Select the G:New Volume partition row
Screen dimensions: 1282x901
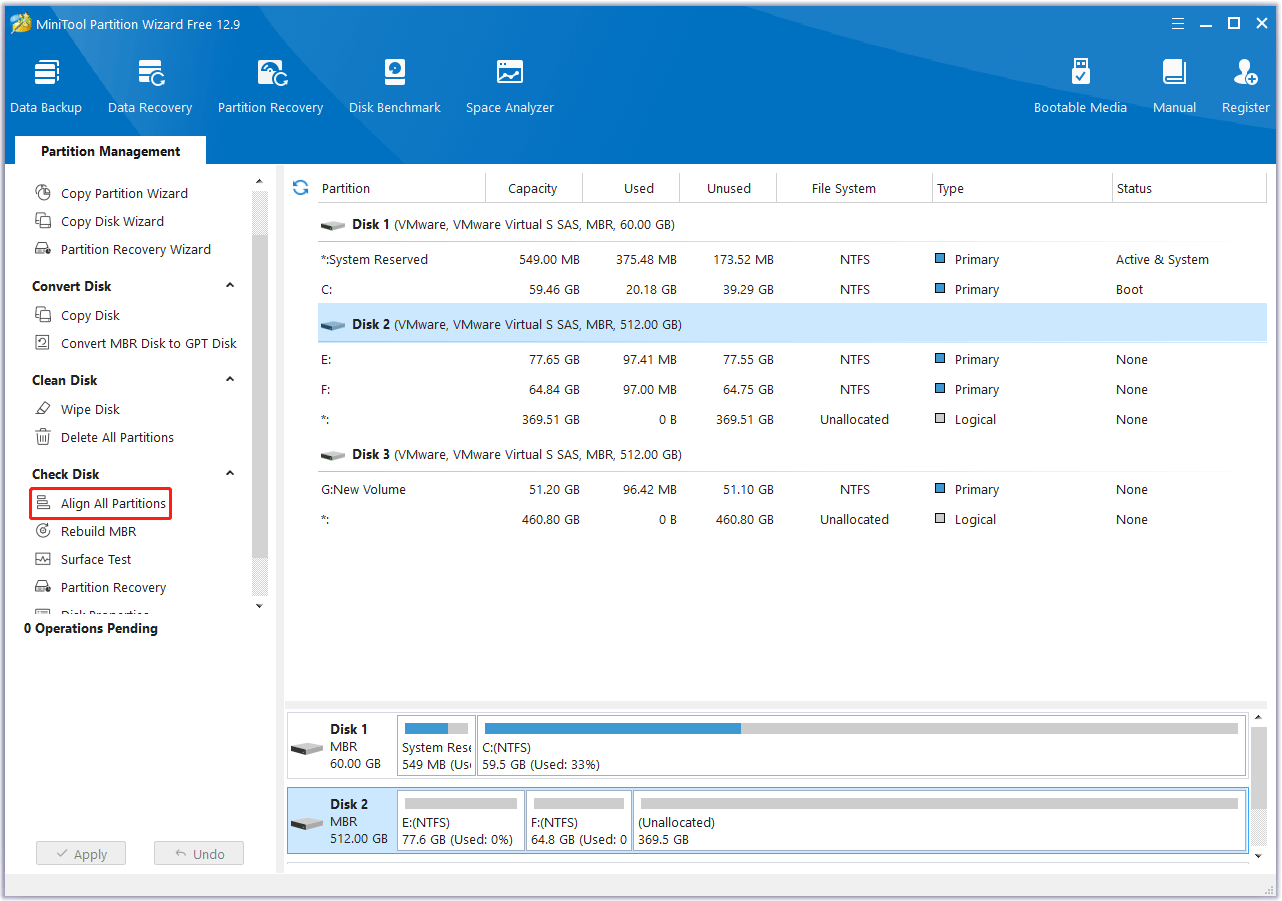point(792,490)
